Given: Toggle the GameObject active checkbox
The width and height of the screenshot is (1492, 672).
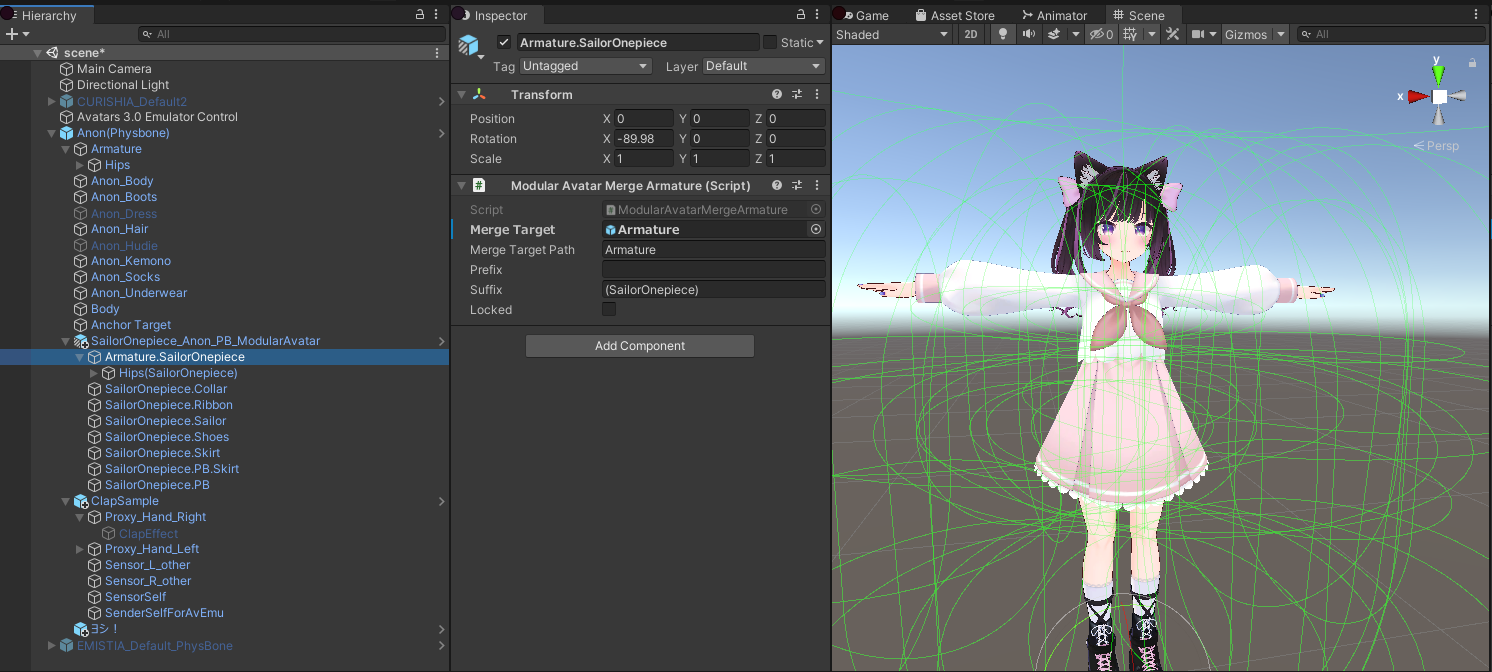Looking at the screenshot, I should (x=504, y=42).
